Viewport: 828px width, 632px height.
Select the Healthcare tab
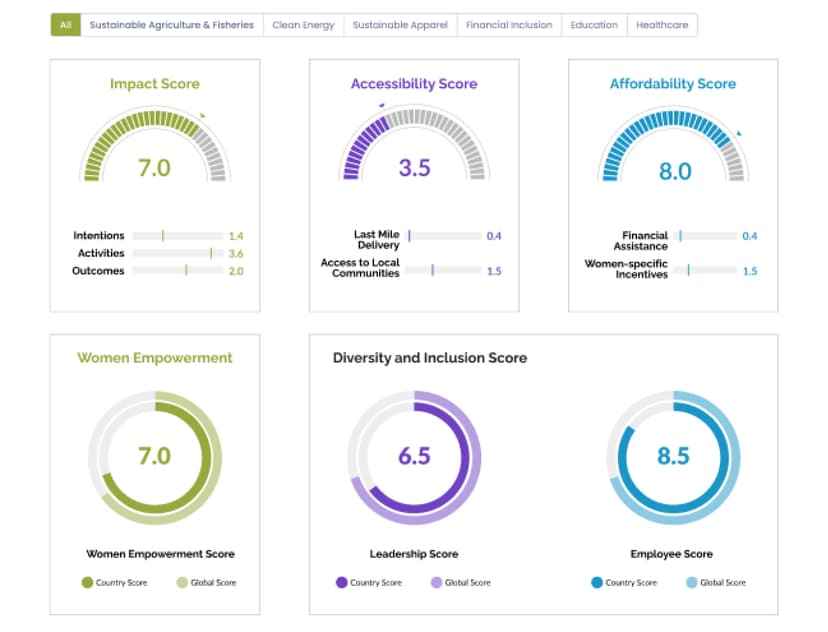(662, 25)
